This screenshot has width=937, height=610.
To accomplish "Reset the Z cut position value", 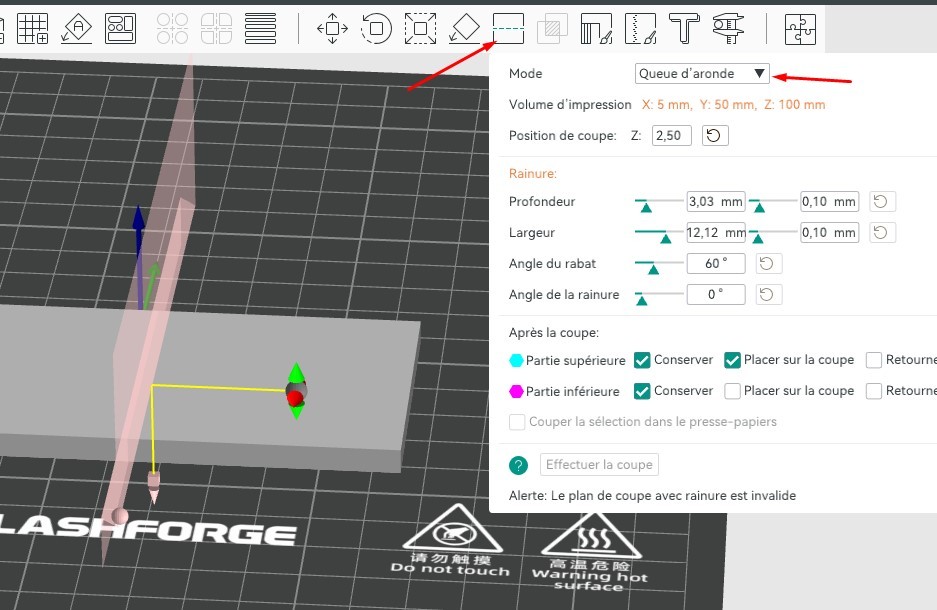I will 715,135.
